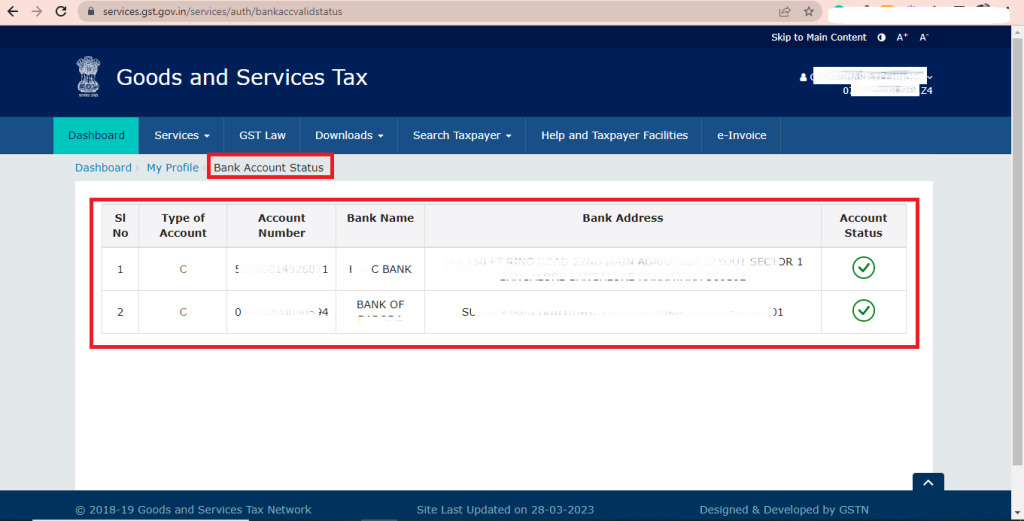
Task: Toggle the high contrast mode icon
Action: click(x=881, y=37)
